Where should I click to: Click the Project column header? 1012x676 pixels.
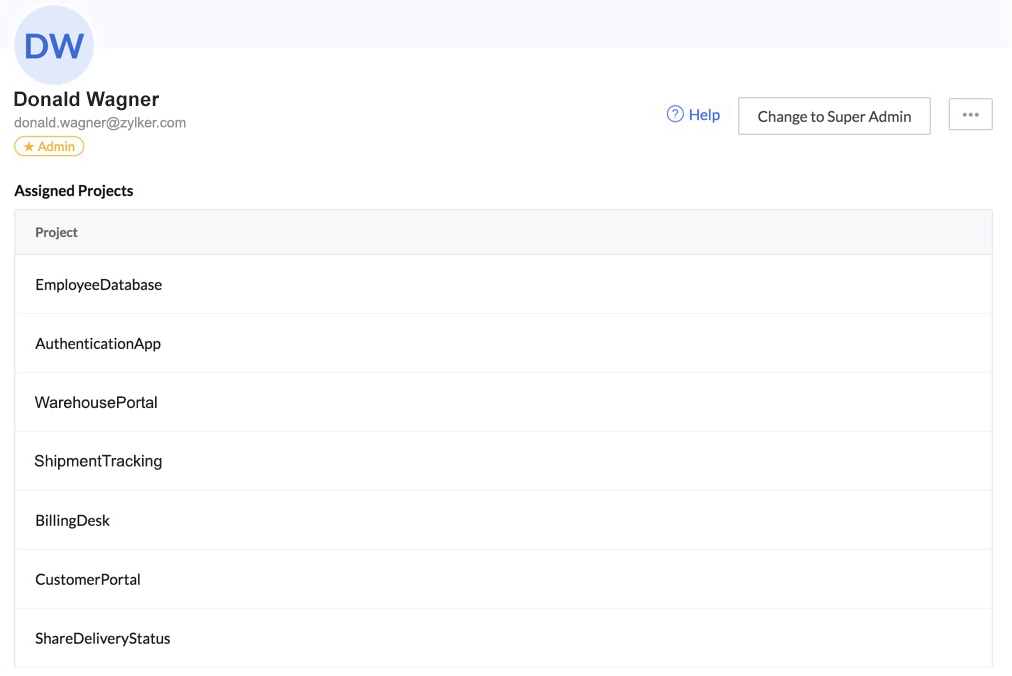point(57,232)
